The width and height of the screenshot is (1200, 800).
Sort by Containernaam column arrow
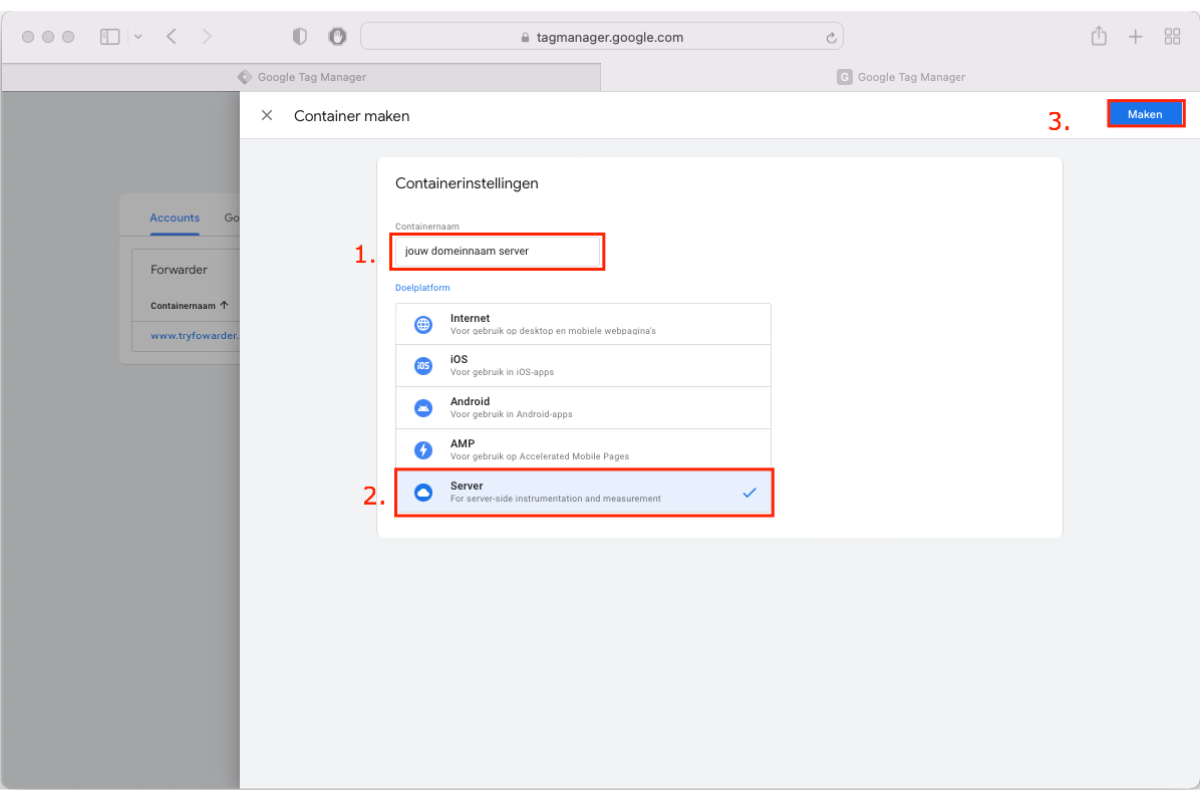click(224, 305)
